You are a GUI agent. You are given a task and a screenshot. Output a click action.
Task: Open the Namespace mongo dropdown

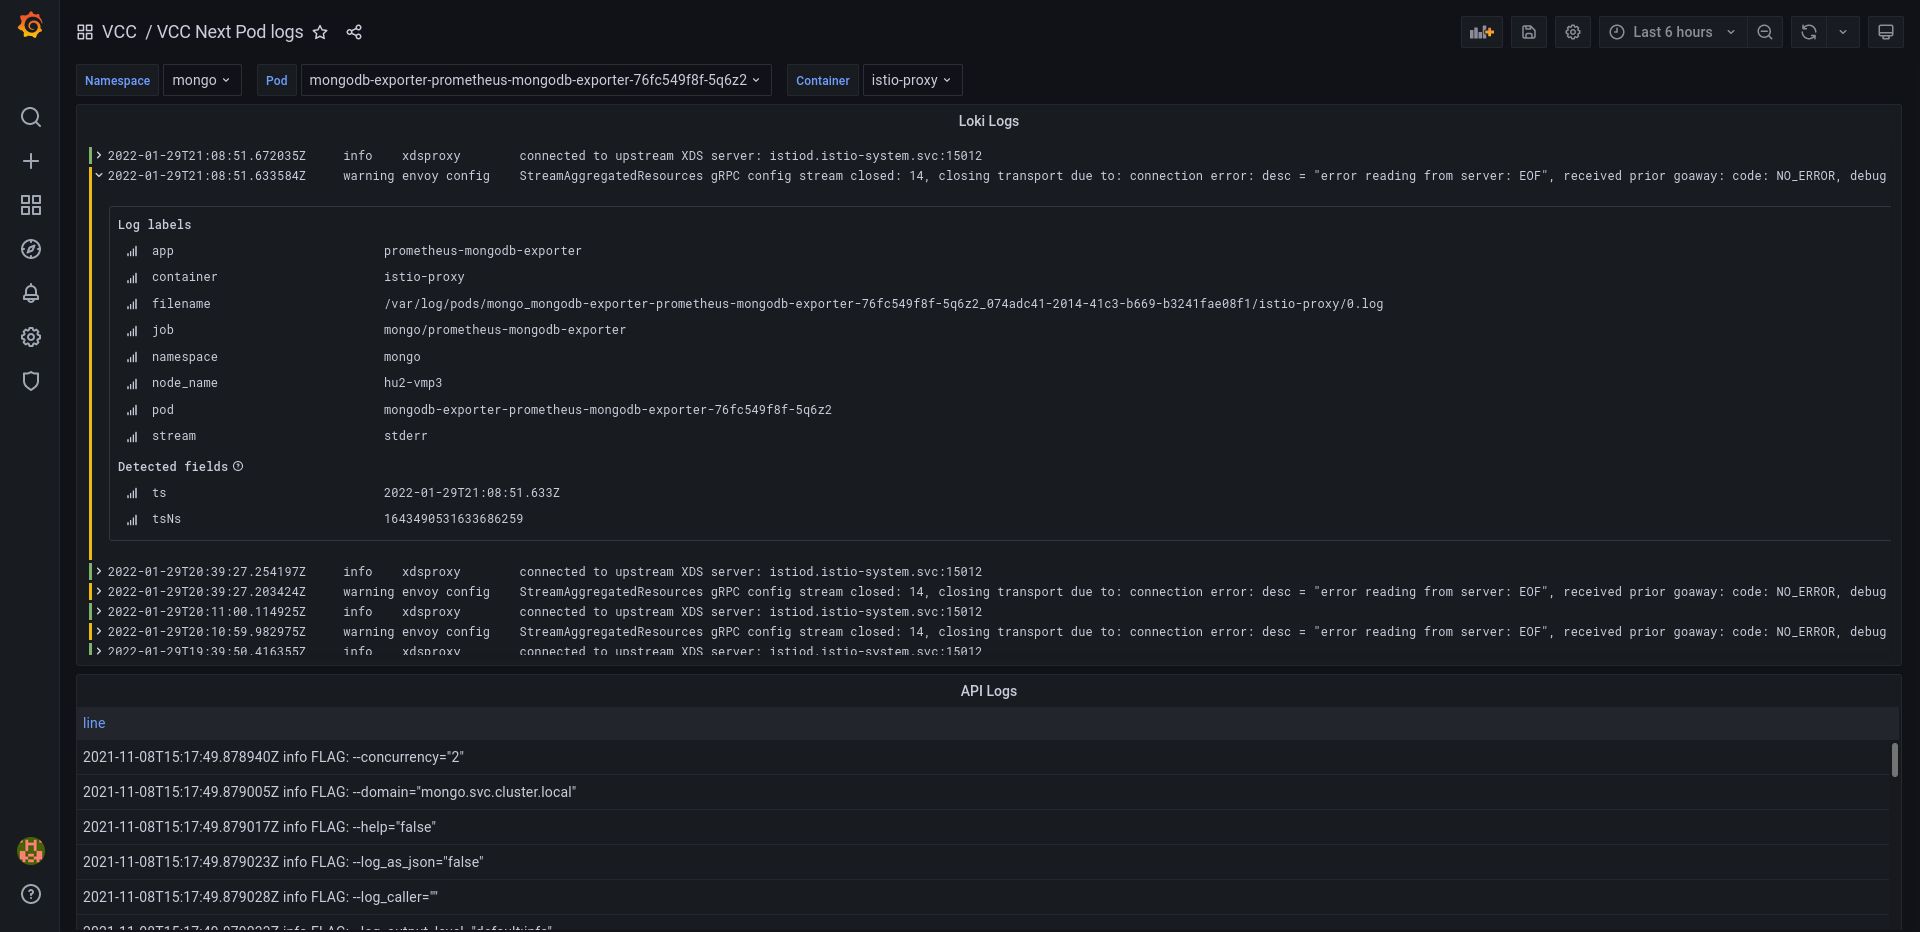(202, 80)
